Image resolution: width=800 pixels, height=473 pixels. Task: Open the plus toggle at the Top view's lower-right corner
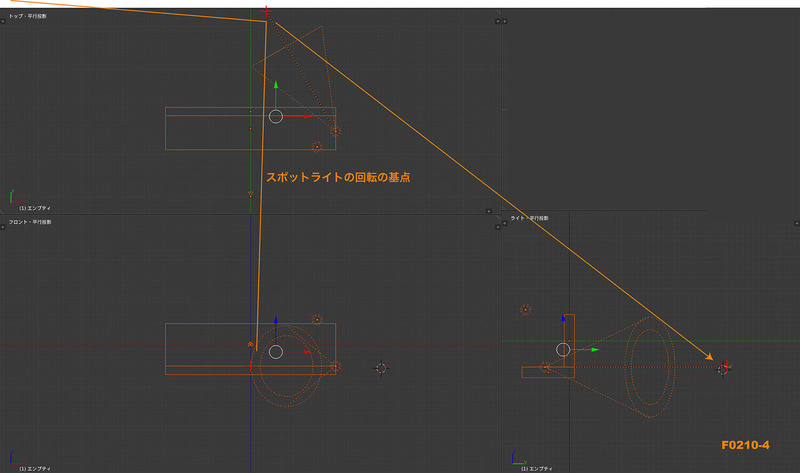pyautogui.click(x=488, y=211)
